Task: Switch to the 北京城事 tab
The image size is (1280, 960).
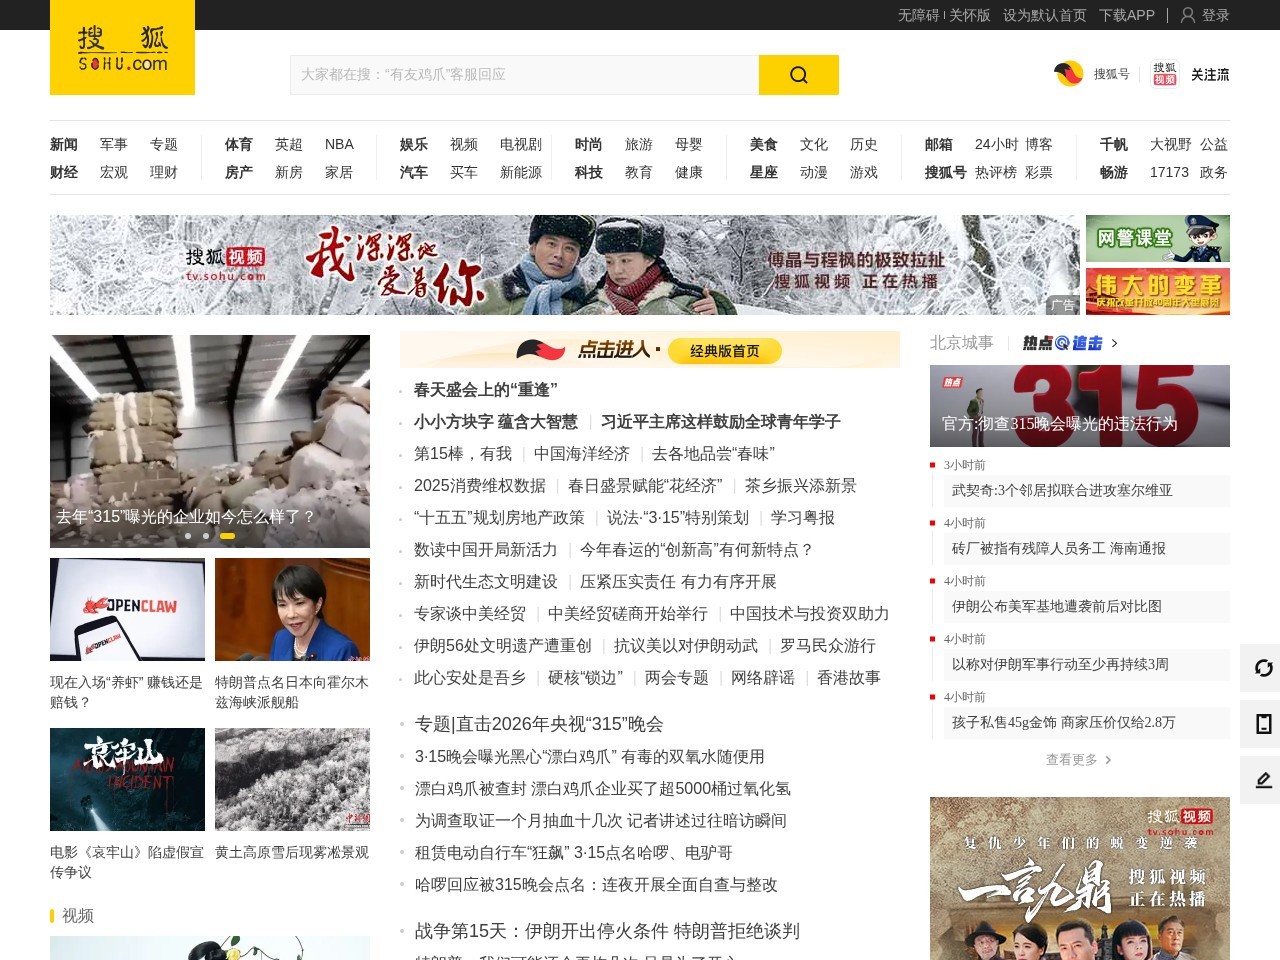Action: pyautogui.click(x=961, y=343)
